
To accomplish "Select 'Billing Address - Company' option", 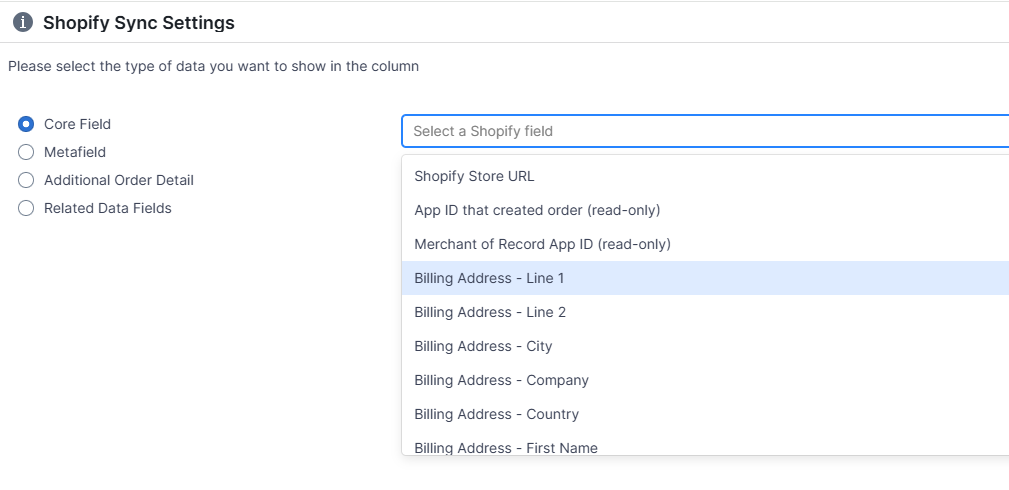I will (x=705, y=381).
